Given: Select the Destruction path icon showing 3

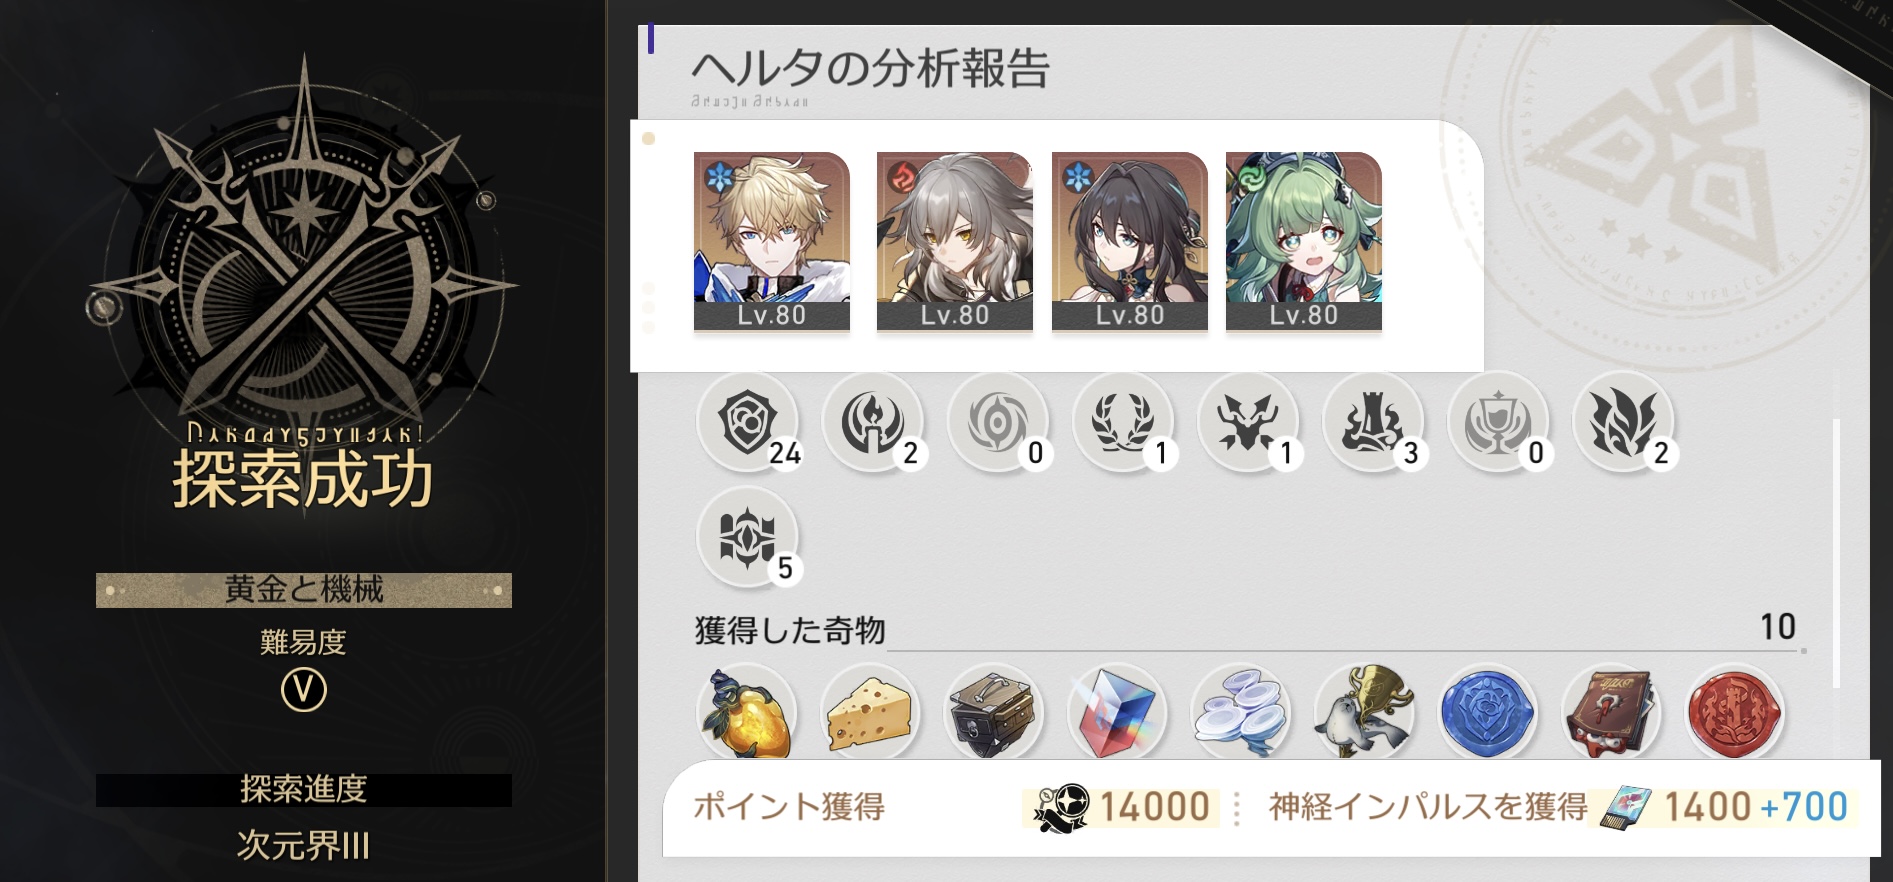Looking at the screenshot, I should (x=1373, y=422).
